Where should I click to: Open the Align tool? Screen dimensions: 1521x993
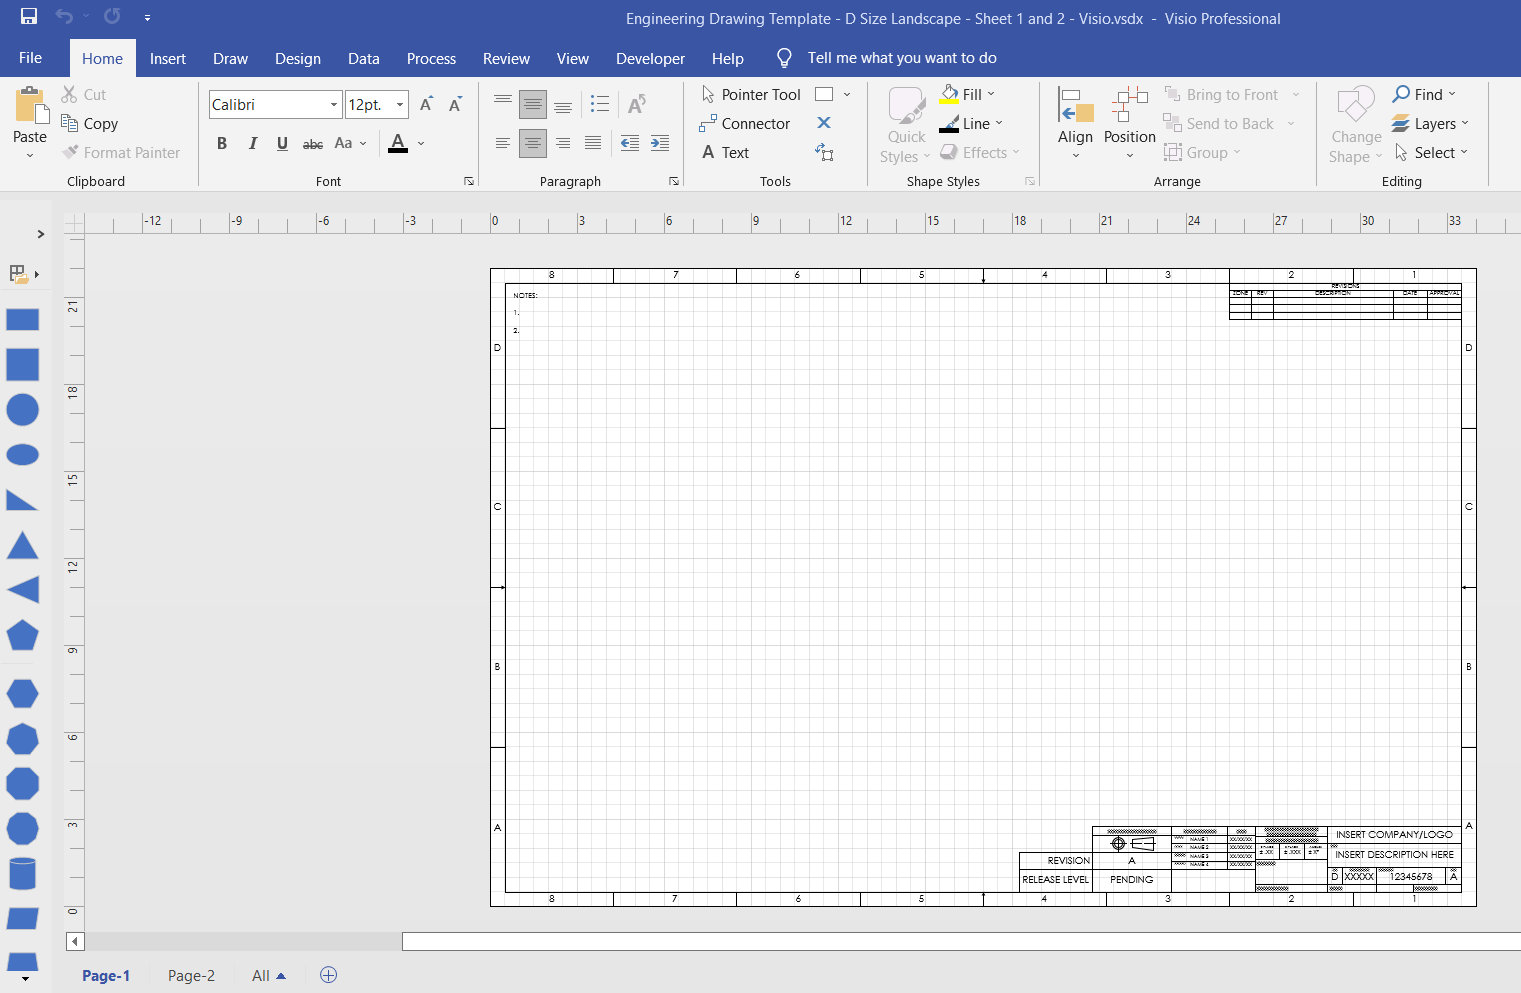click(1075, 120)
